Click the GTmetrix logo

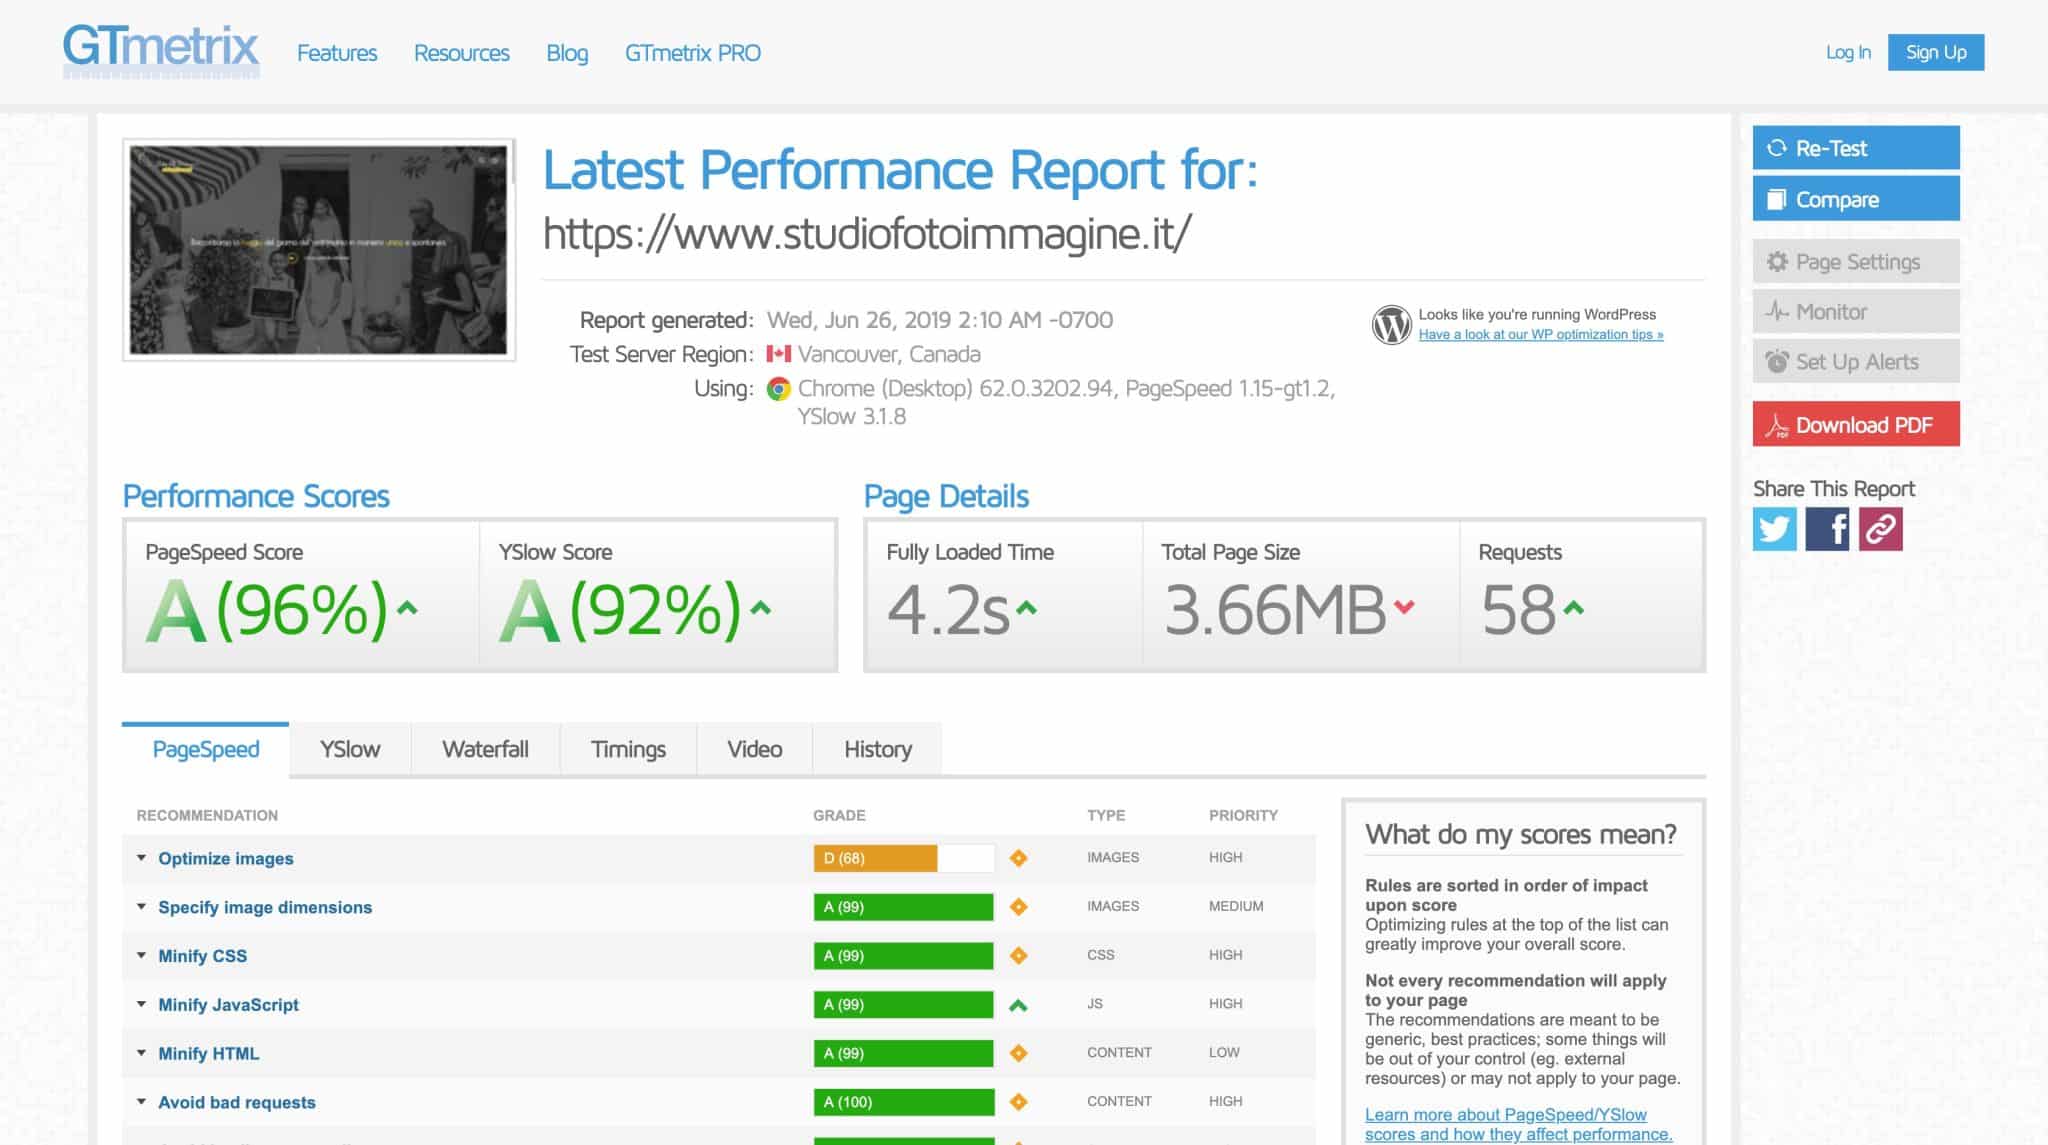(x=161, y=51)
